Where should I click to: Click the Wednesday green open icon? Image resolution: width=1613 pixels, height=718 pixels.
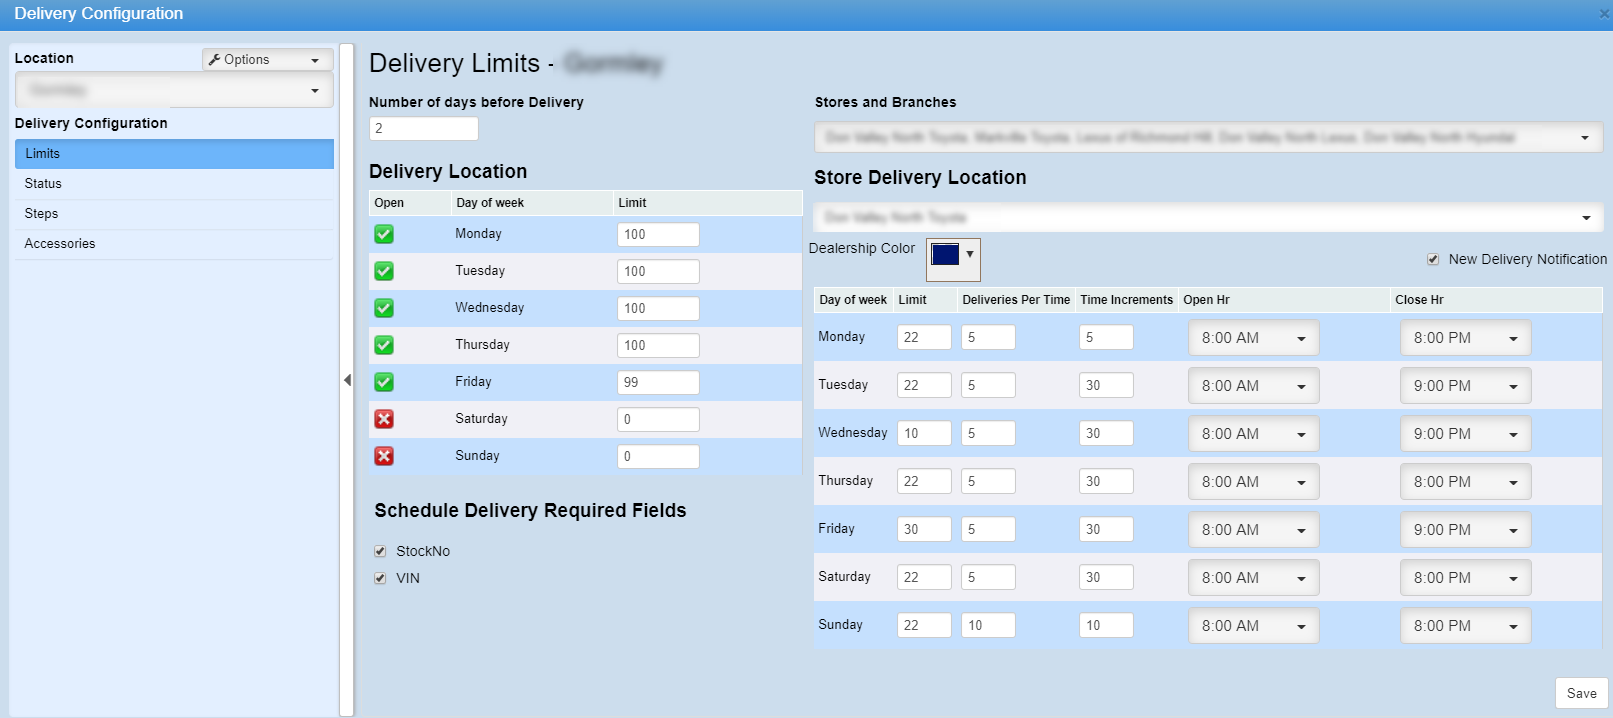coord(384,308)
